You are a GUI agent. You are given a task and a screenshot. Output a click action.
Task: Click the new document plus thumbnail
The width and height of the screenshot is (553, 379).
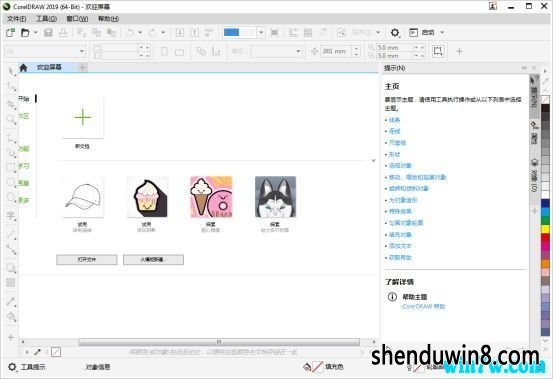coord(83,117)
